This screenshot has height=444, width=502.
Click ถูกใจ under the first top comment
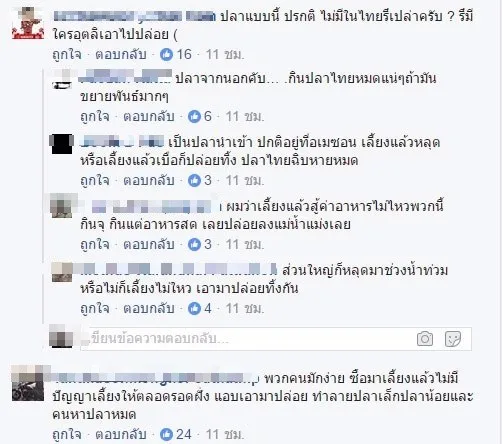tap(67, 54)
